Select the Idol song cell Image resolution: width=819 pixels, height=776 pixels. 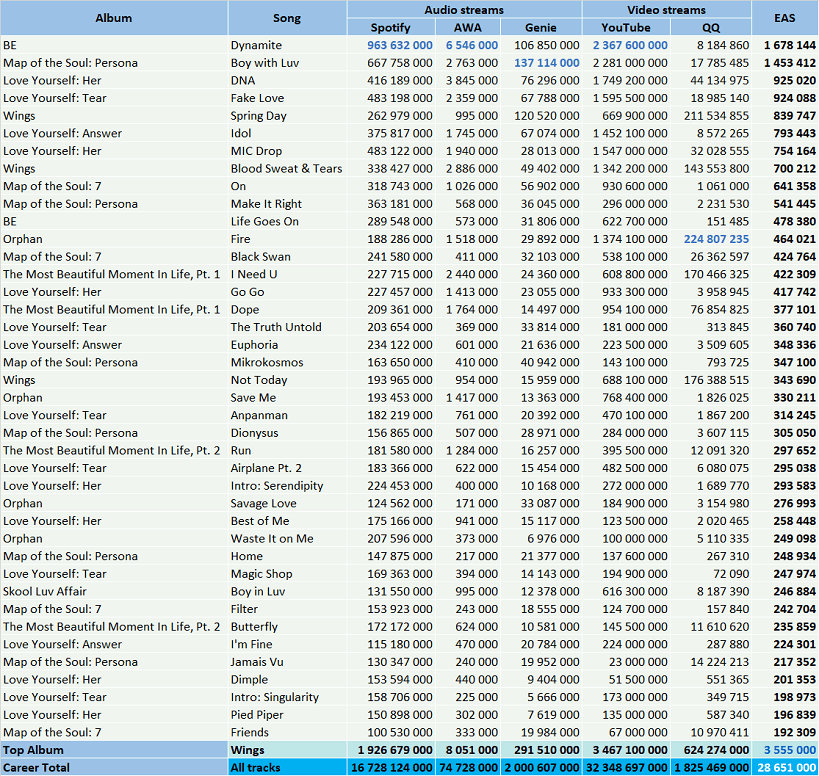[287, 133]
